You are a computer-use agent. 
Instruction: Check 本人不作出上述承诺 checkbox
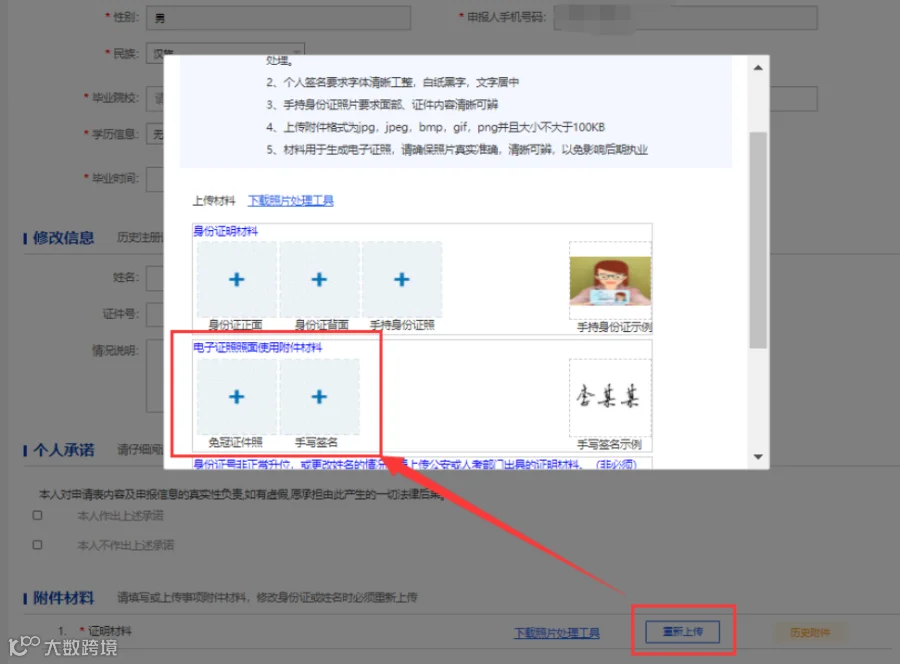click(37, 545)
